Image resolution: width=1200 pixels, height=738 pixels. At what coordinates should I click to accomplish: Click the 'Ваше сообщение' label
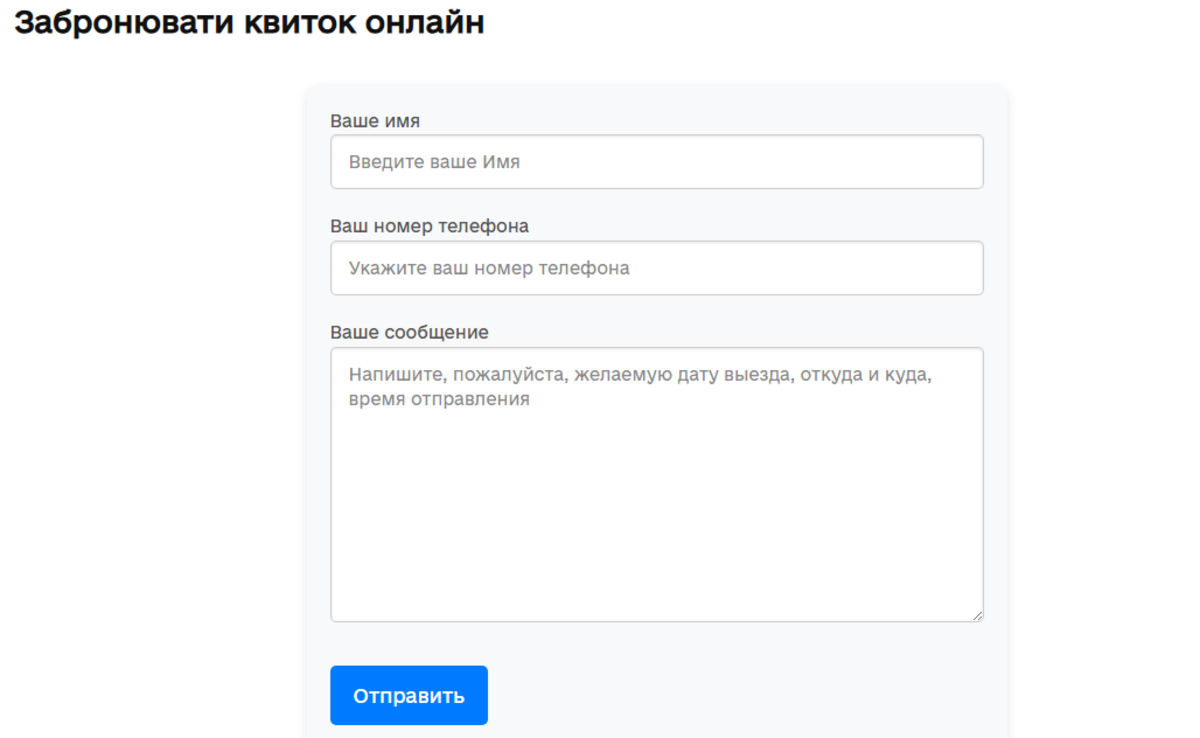pos(409,332)
